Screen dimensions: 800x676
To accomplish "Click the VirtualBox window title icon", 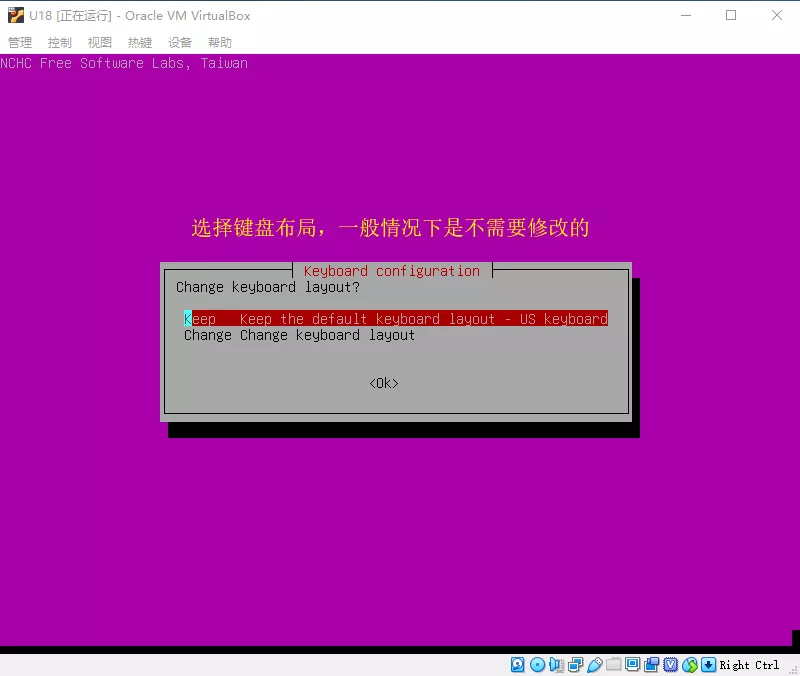I will (15, 15).
